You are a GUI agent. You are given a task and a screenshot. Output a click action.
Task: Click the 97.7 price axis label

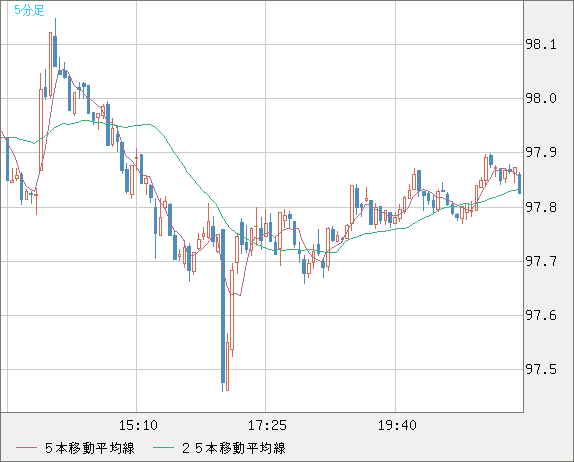tap(541, 261)
